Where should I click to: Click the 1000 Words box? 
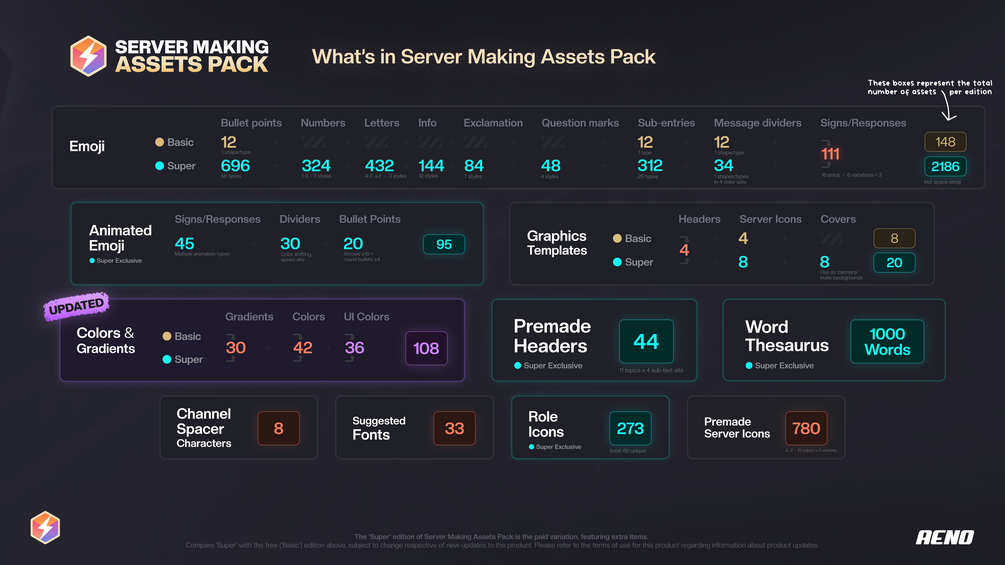pos(887,341)
